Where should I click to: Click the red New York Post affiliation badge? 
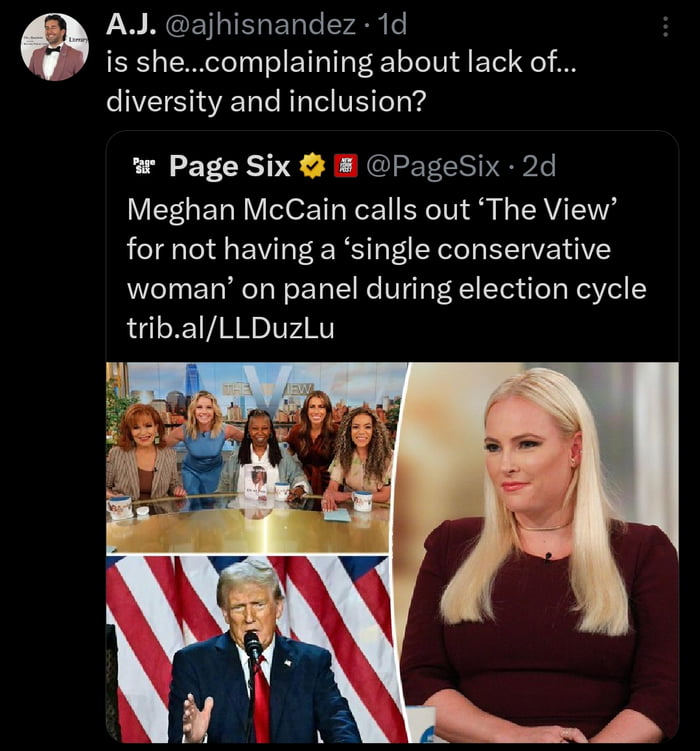(346, 166)
